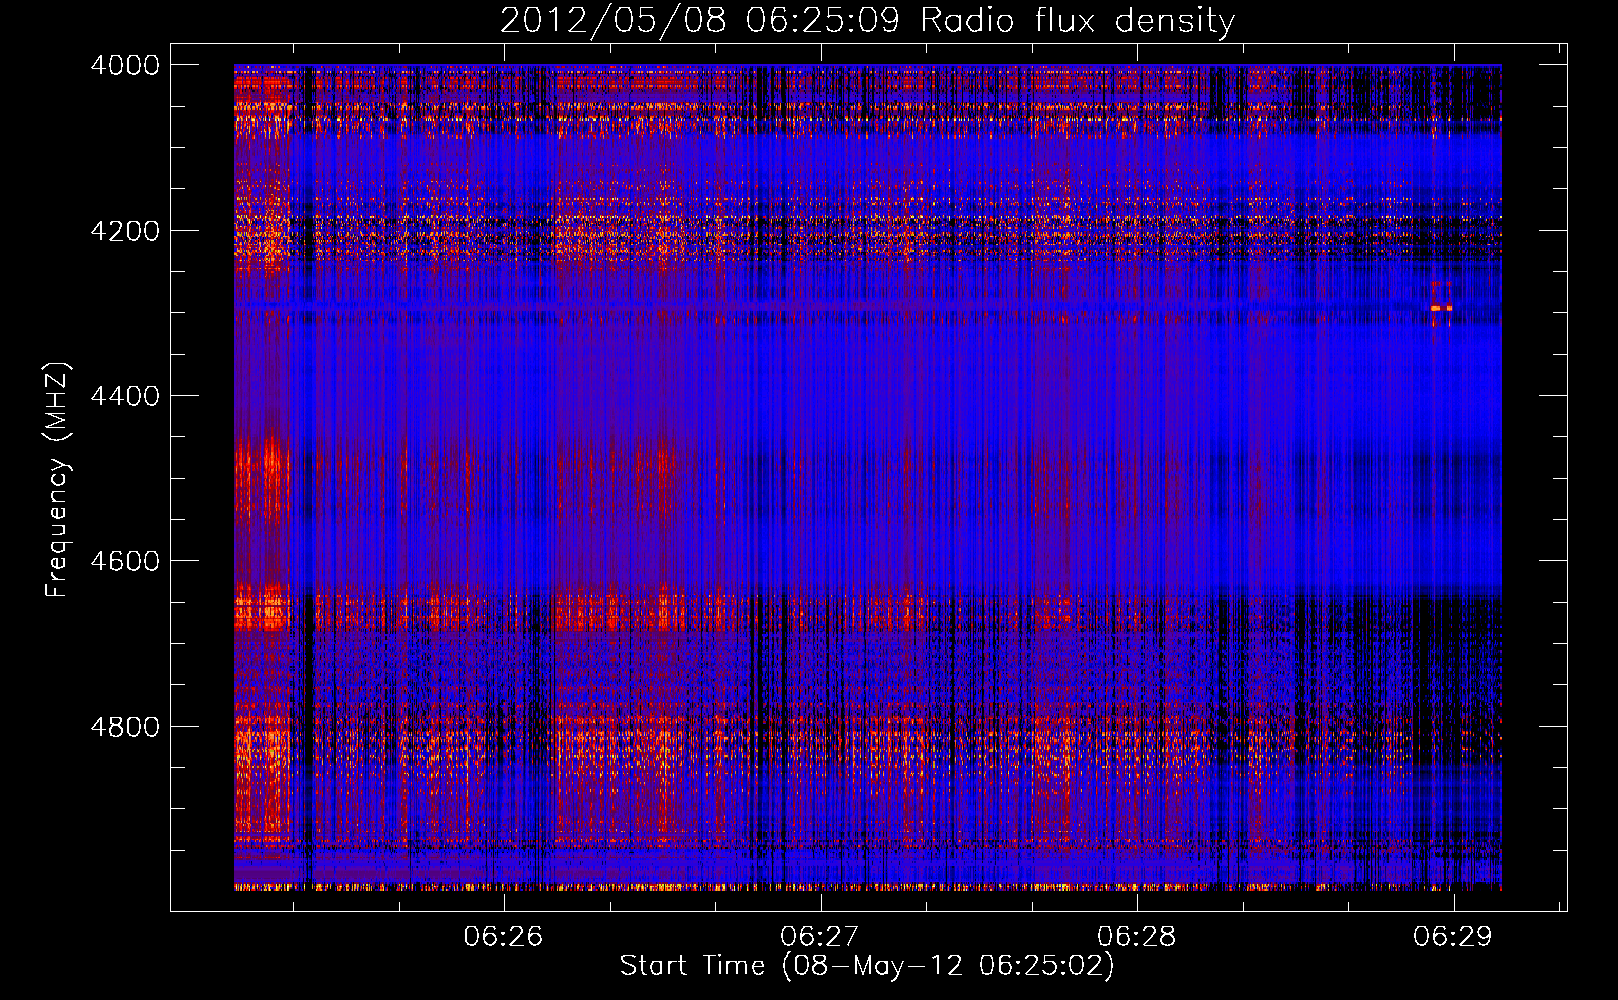This screenshot has width=1618, height=1000.
Task: Click the bright orange burst near 4300 MHz
Action: point(1441,309)
